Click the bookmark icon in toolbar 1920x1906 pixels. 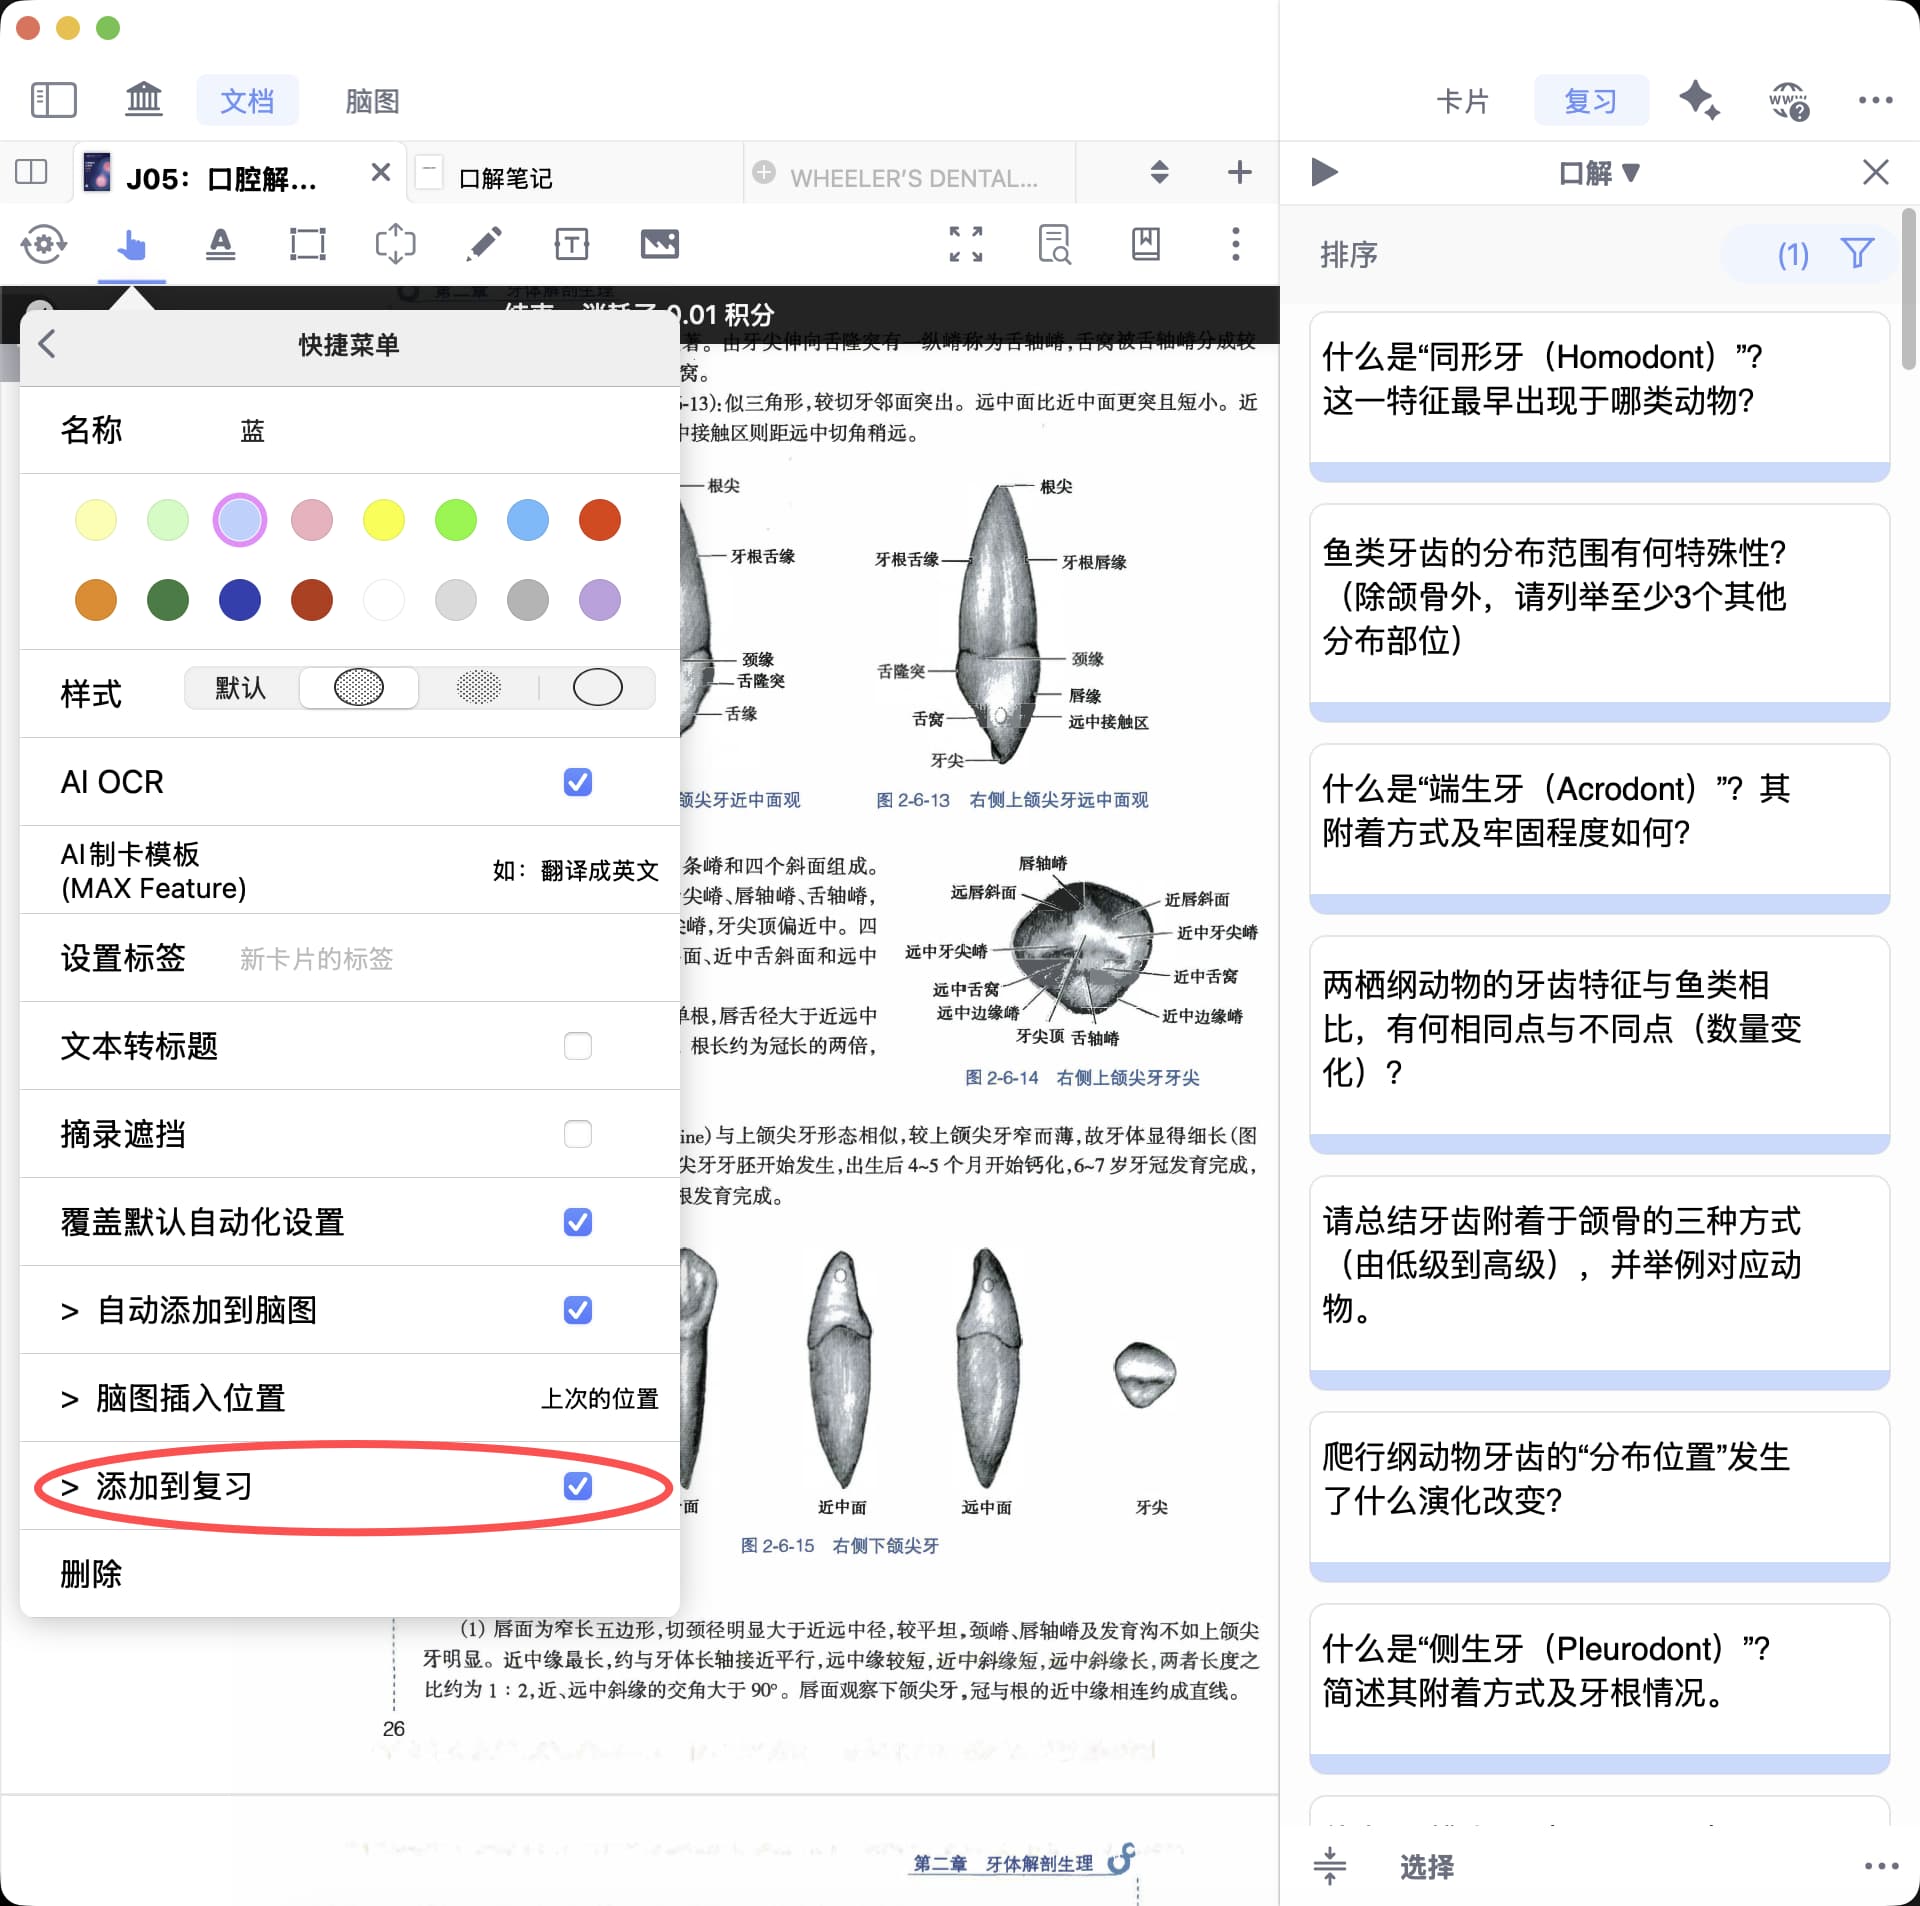1145,244
